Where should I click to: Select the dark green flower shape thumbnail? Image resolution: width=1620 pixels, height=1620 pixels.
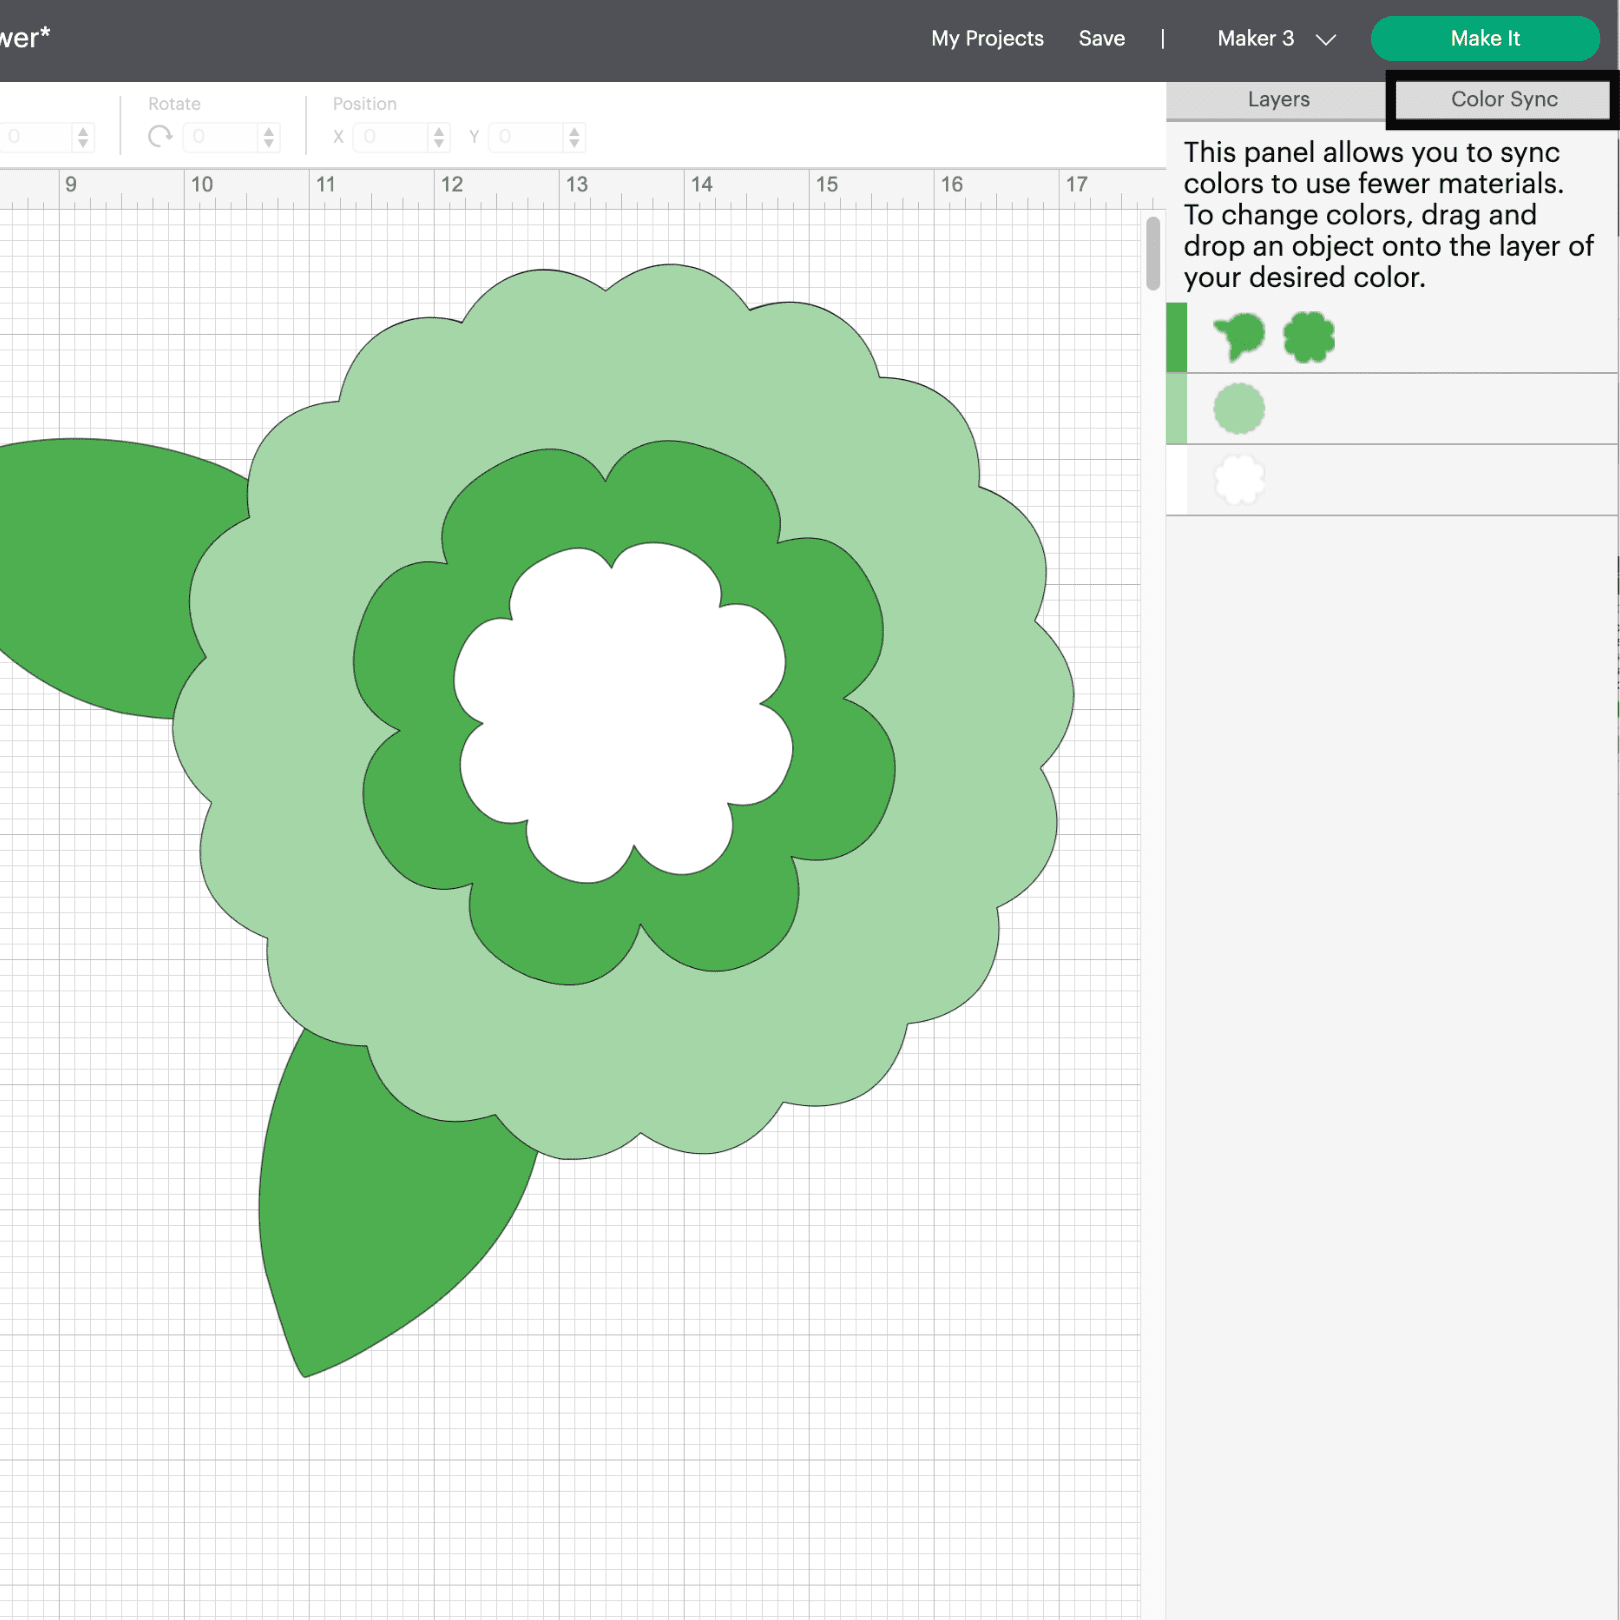1310,337
